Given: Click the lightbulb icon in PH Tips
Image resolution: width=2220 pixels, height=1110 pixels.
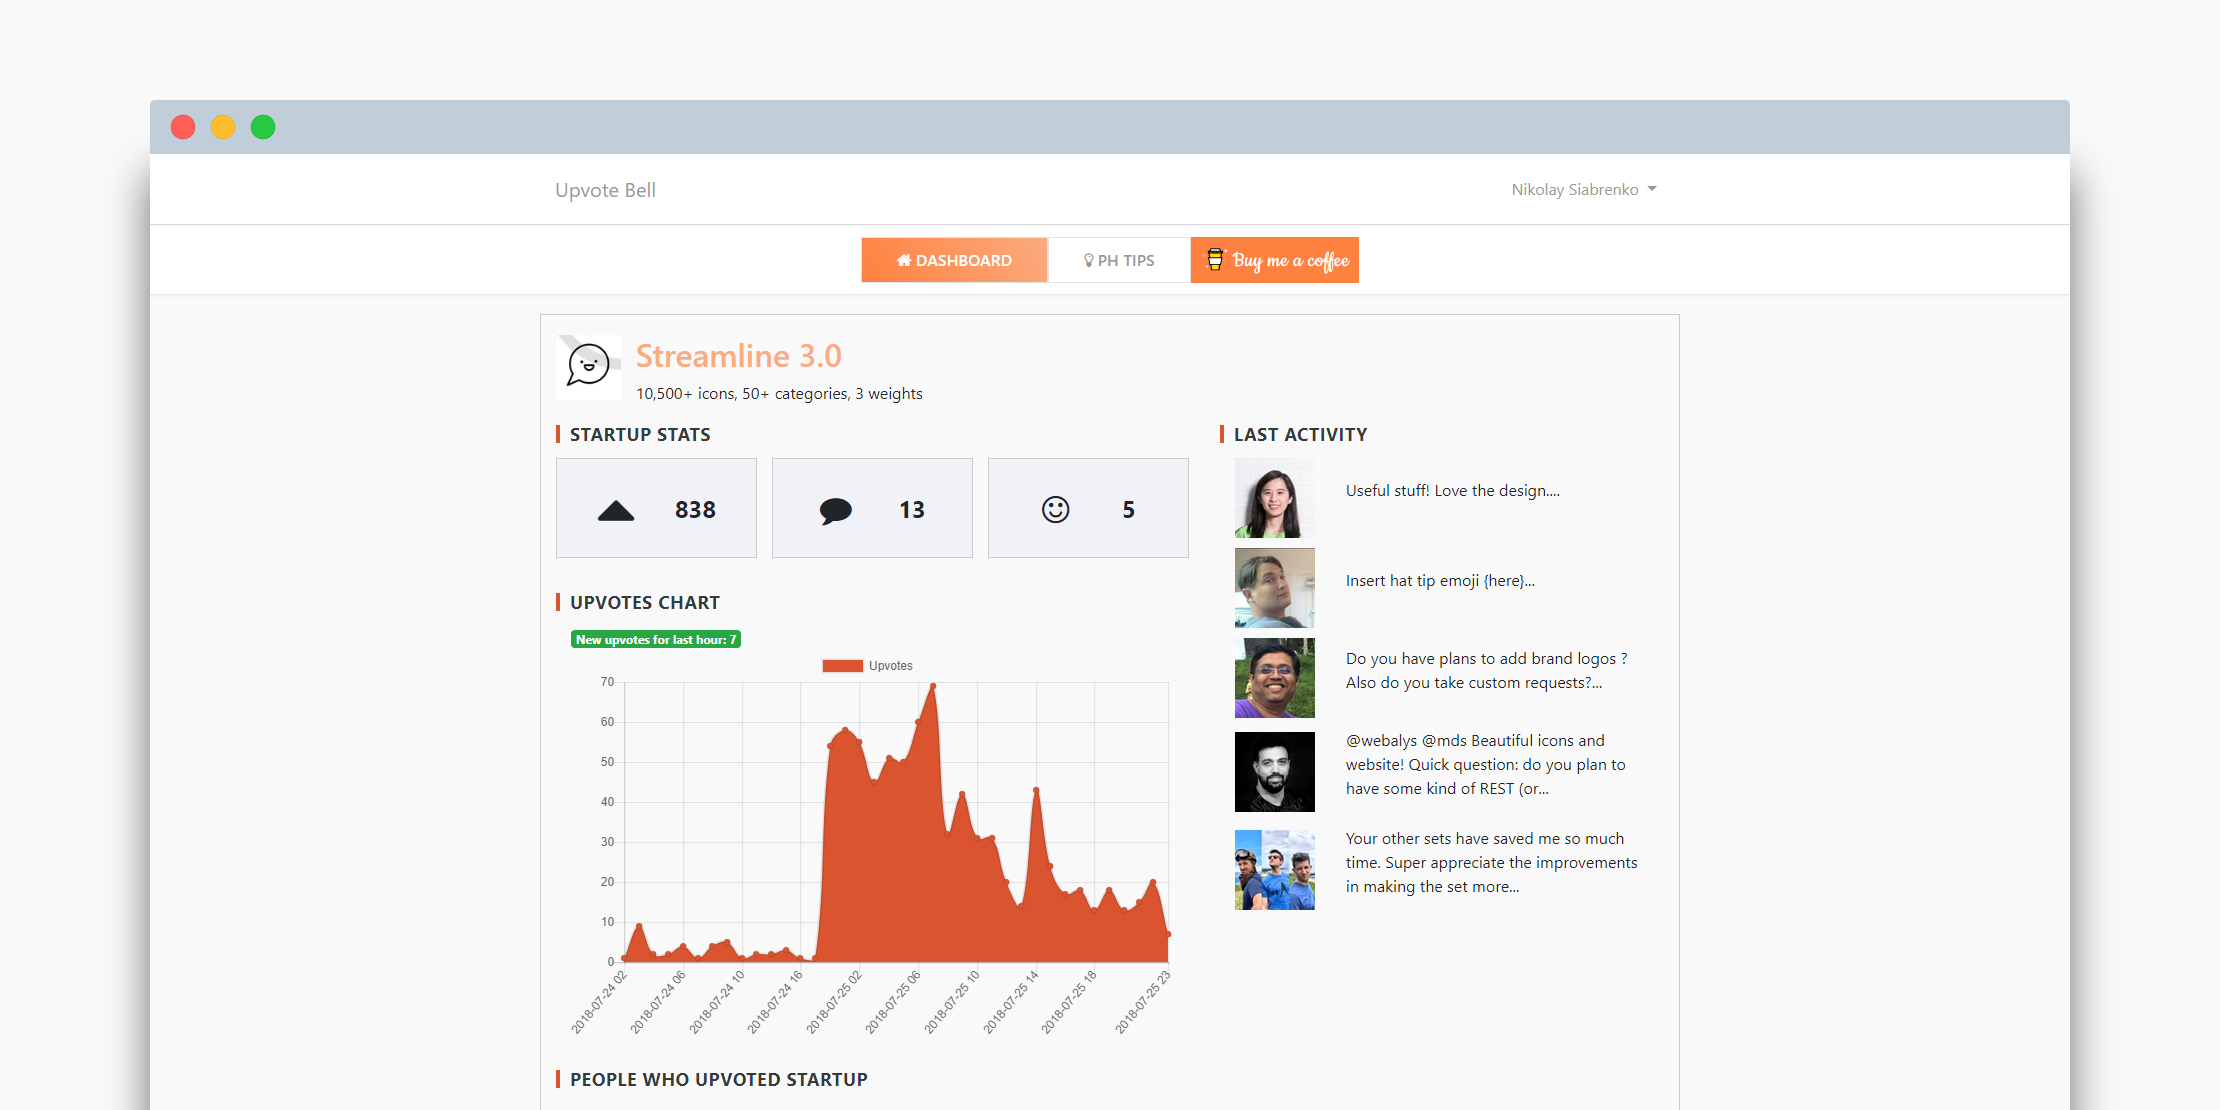Looking at the screenshot, I should [x=1088, y=260].
